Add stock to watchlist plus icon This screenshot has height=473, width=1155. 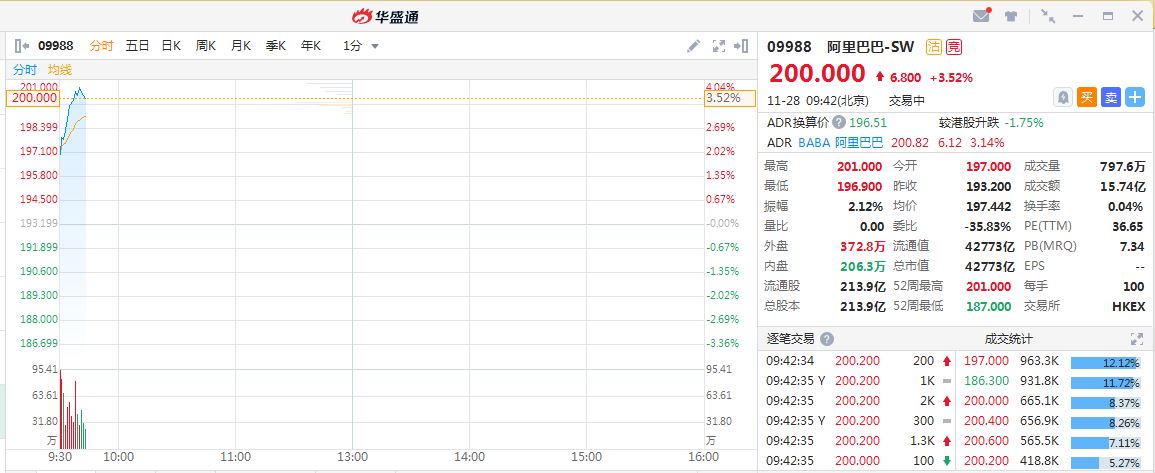(x=1134, y=97)
